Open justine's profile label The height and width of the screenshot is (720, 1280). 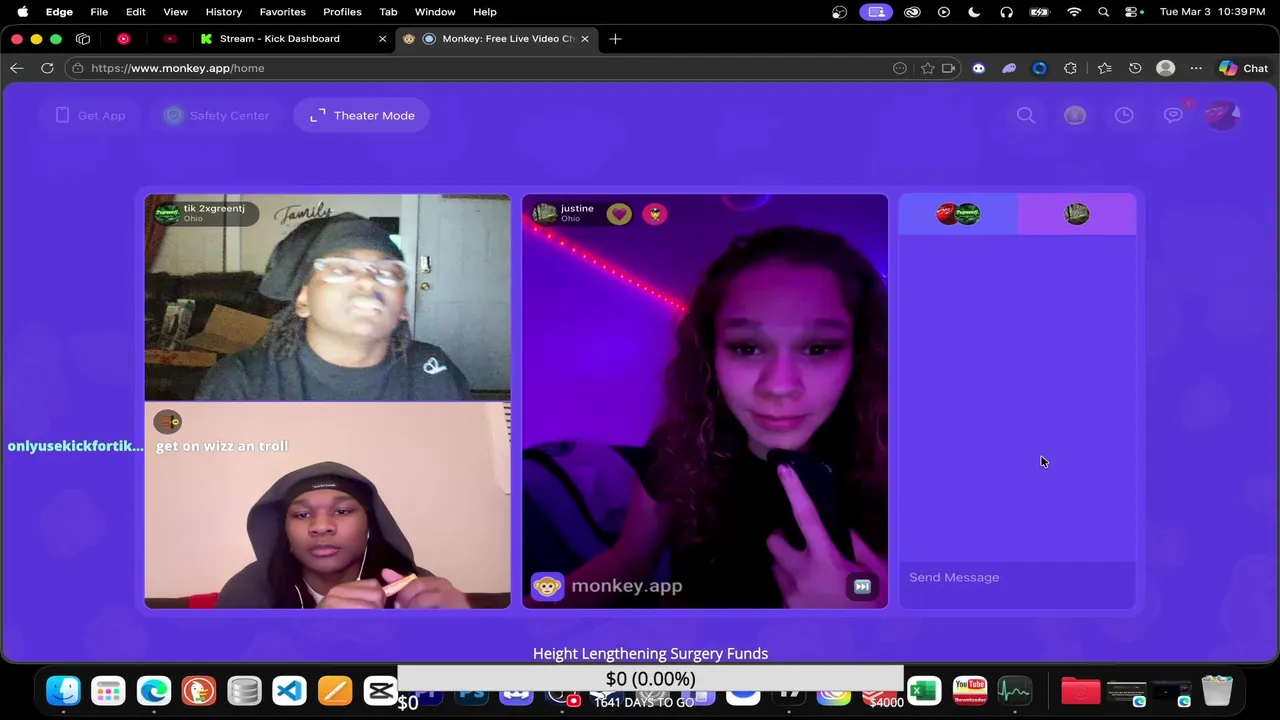pos(565,213)
